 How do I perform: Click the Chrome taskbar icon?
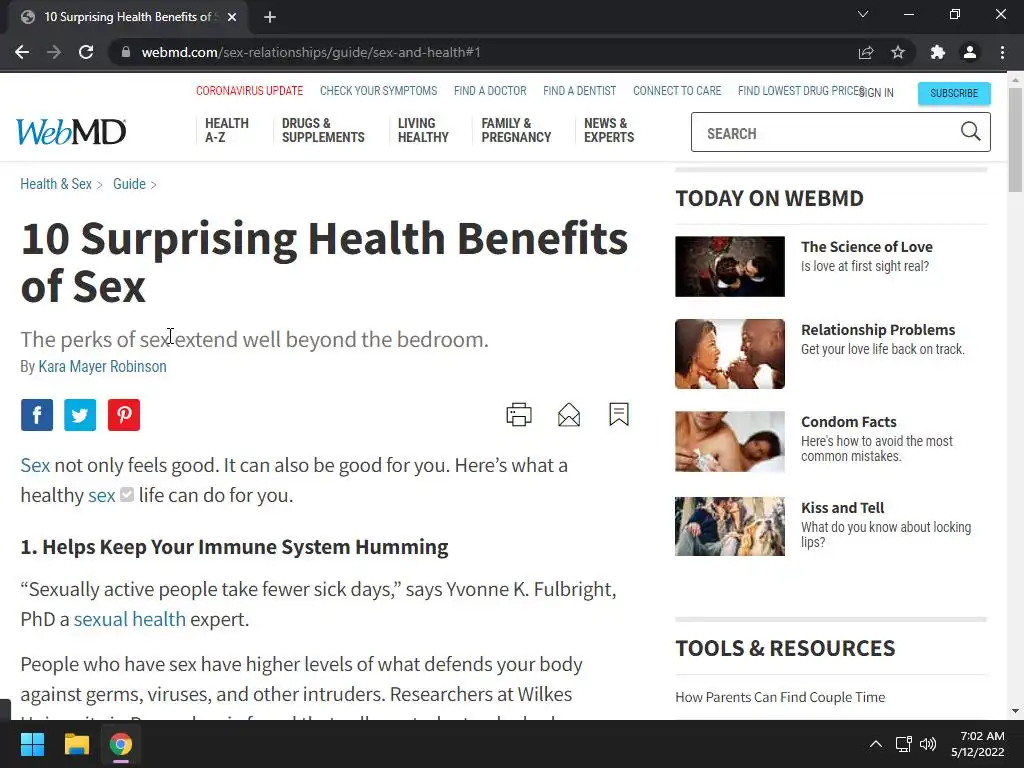121,744
